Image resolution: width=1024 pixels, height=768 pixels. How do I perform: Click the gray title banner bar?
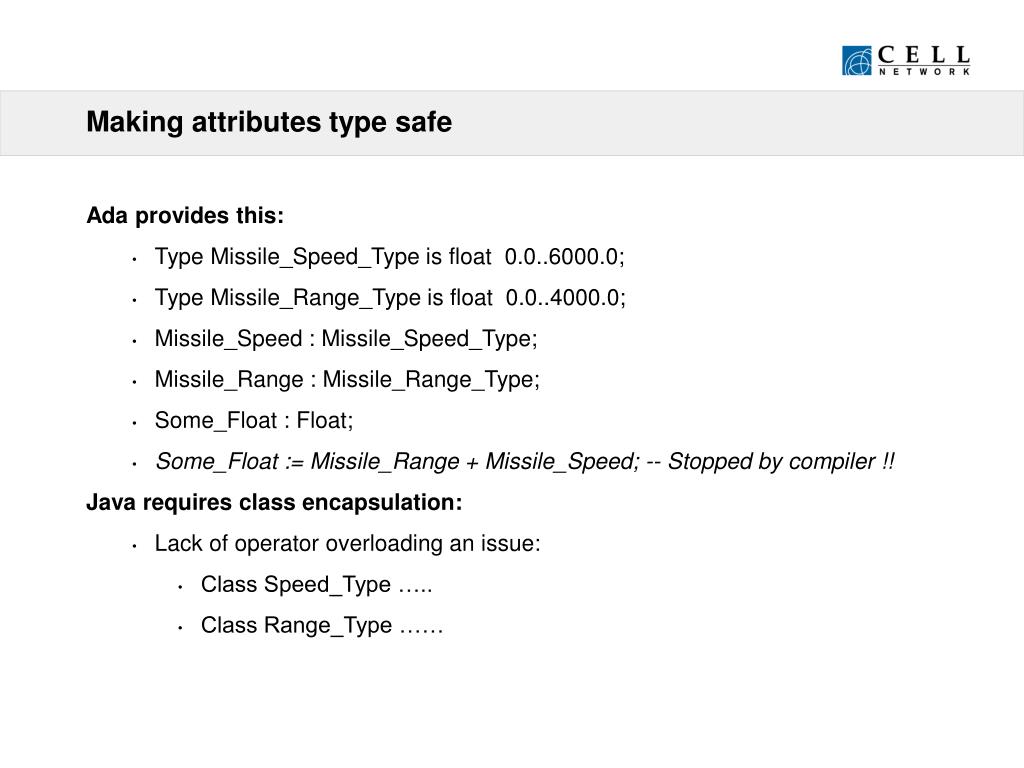(x=512, y=123)
